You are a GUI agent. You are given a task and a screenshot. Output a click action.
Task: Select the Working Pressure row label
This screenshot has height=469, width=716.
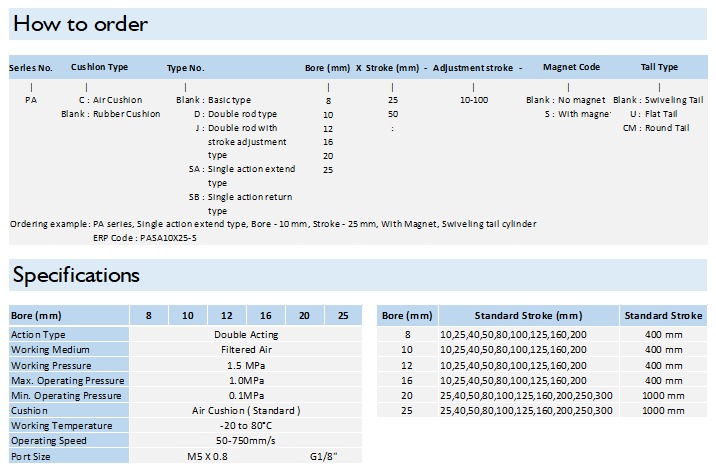[x=51, y=365]
